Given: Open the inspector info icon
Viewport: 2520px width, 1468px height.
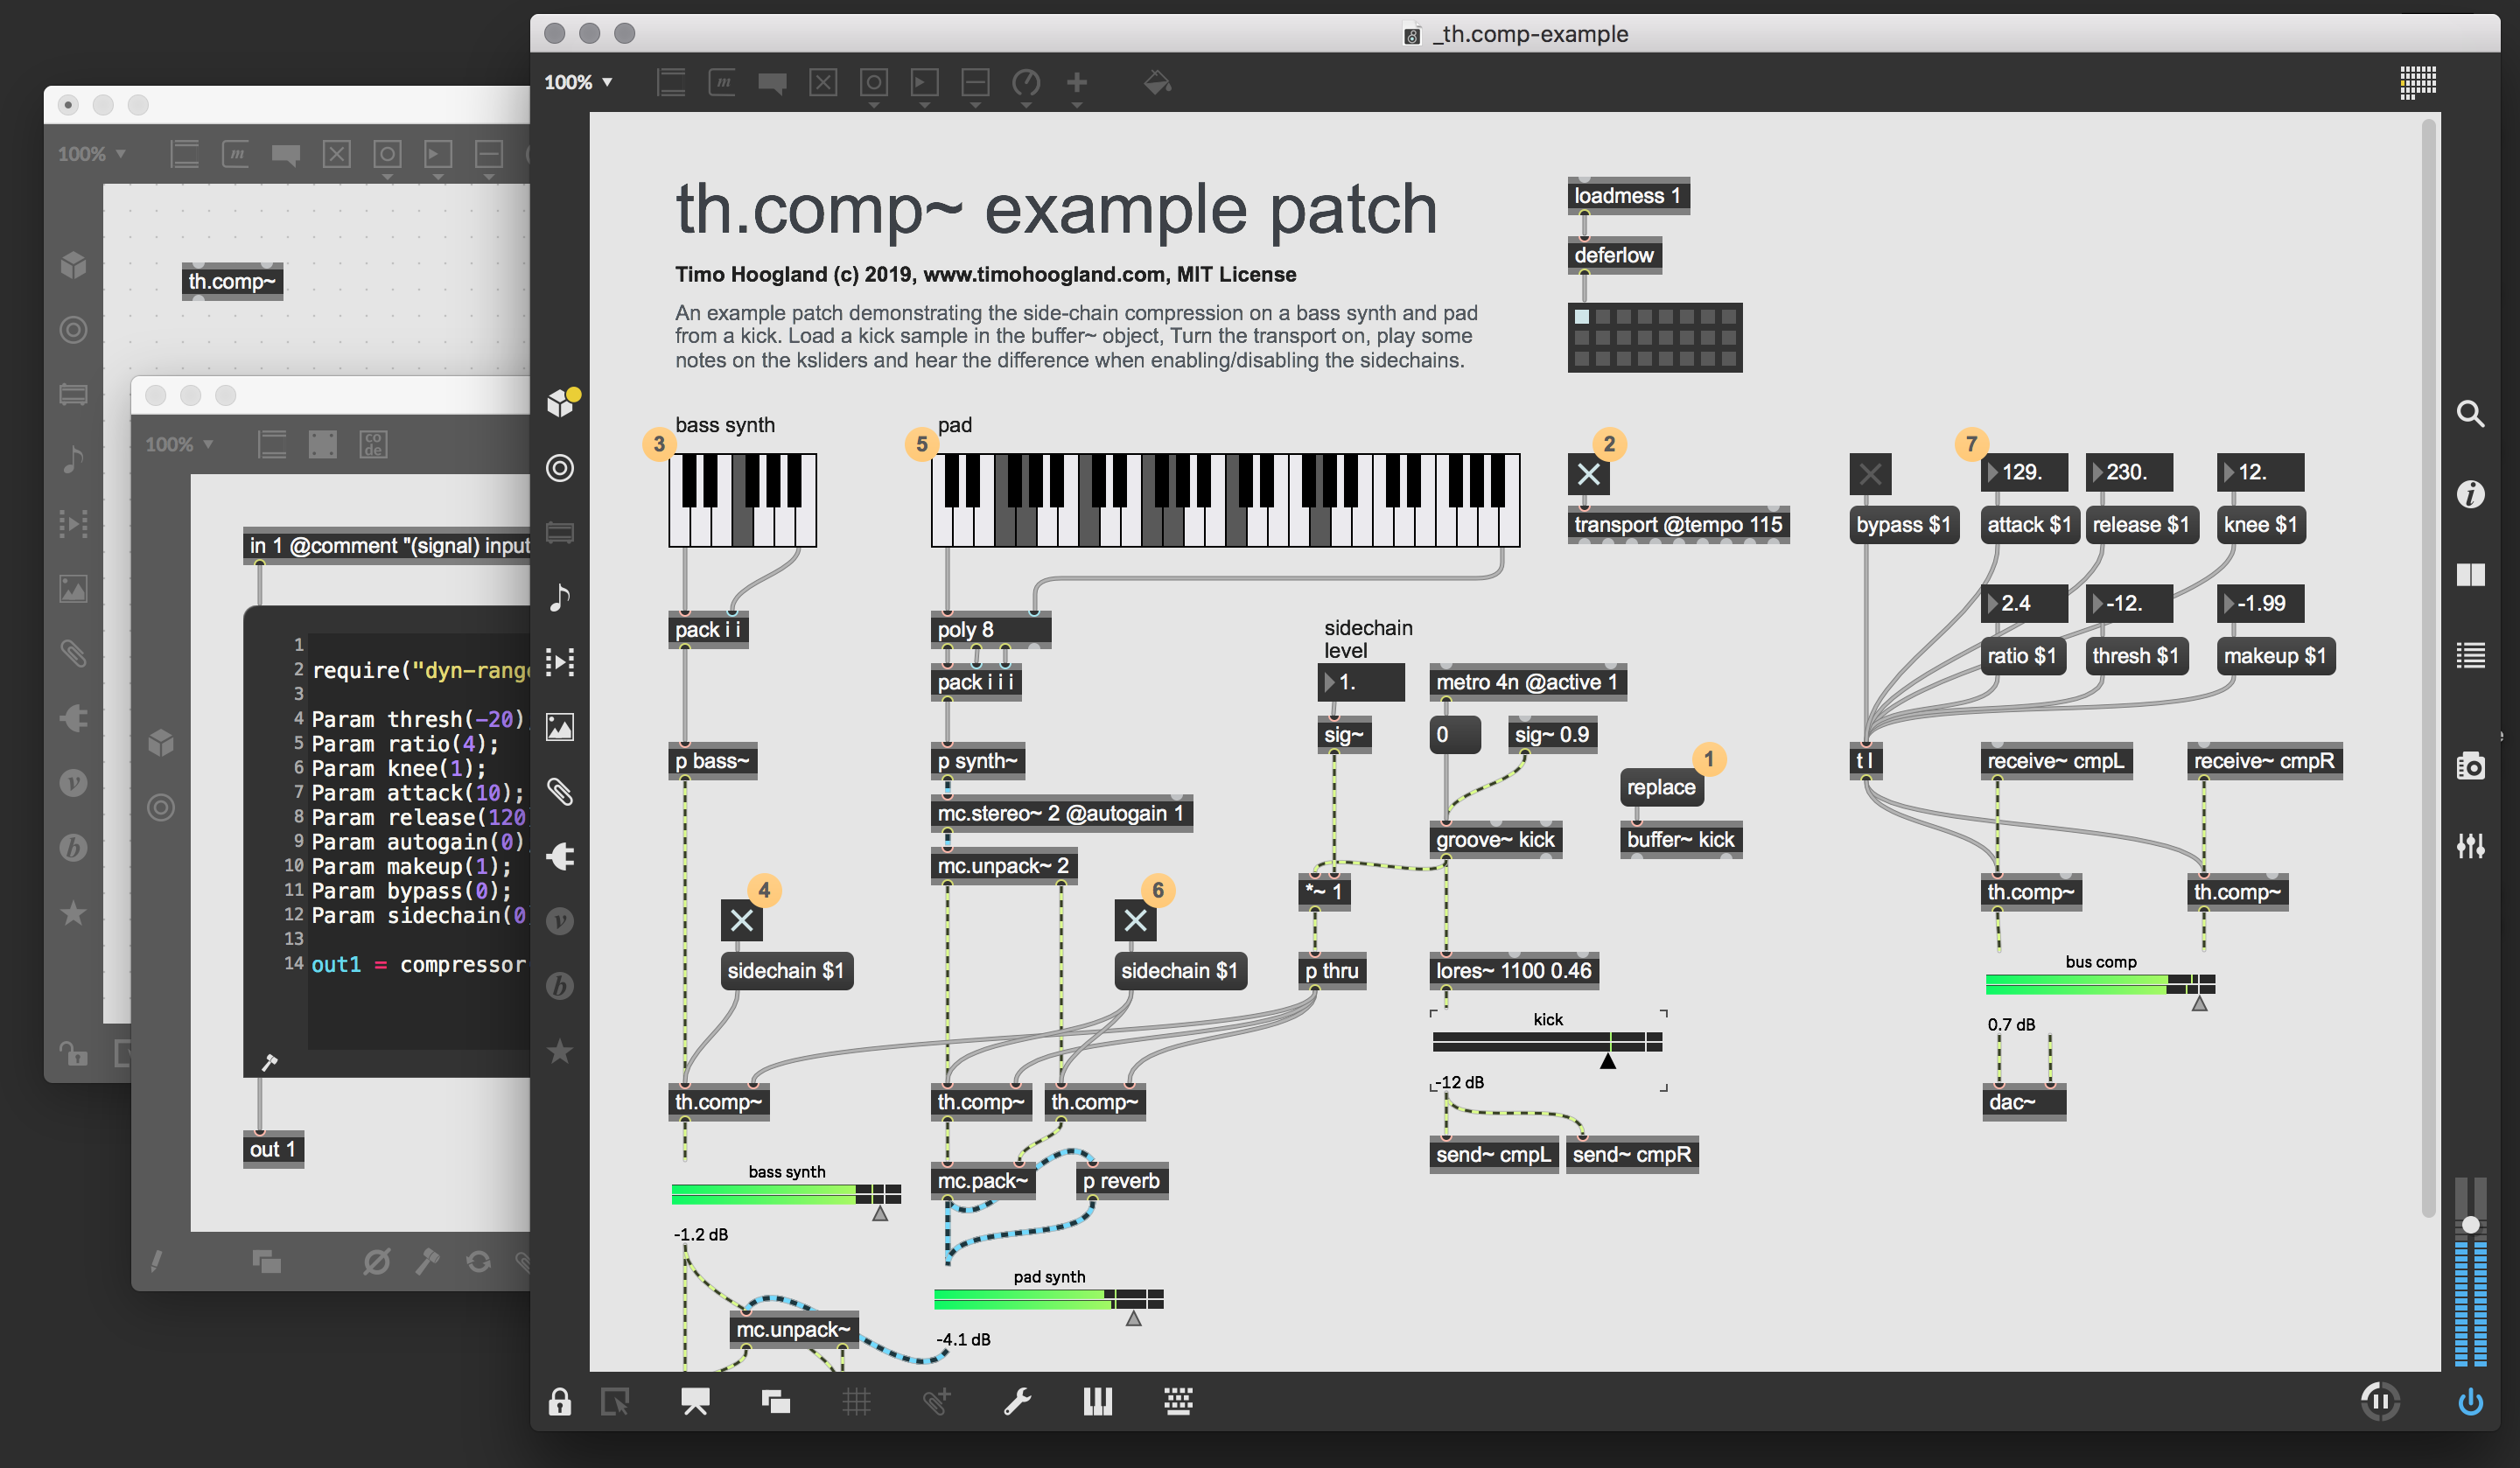Looking at the screenshot, I should (2470, 494).
